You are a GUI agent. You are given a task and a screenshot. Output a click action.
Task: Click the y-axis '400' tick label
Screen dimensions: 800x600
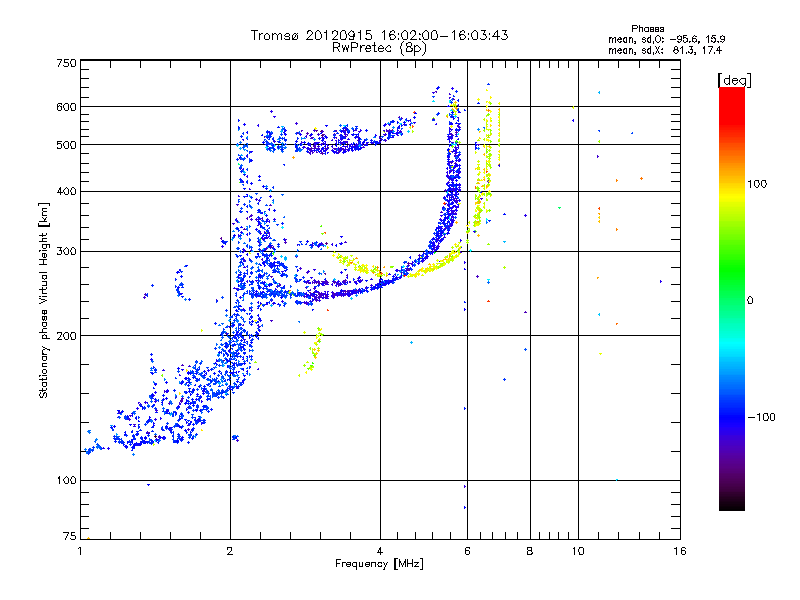(66, 192)
